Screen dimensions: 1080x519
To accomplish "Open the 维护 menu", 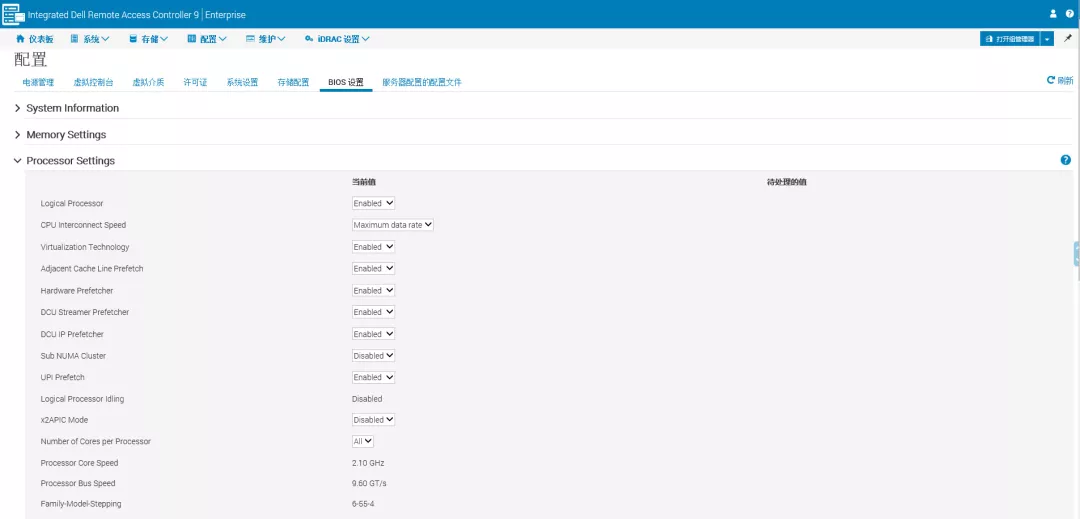I will coord(265,39).
